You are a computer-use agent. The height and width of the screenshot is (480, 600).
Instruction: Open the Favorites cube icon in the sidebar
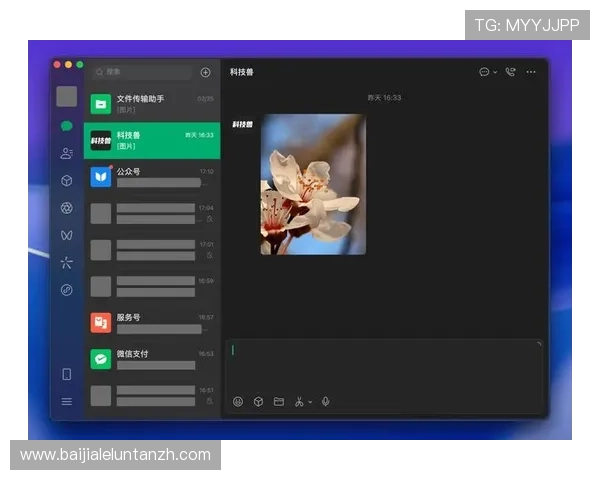[x=67, y=180]
